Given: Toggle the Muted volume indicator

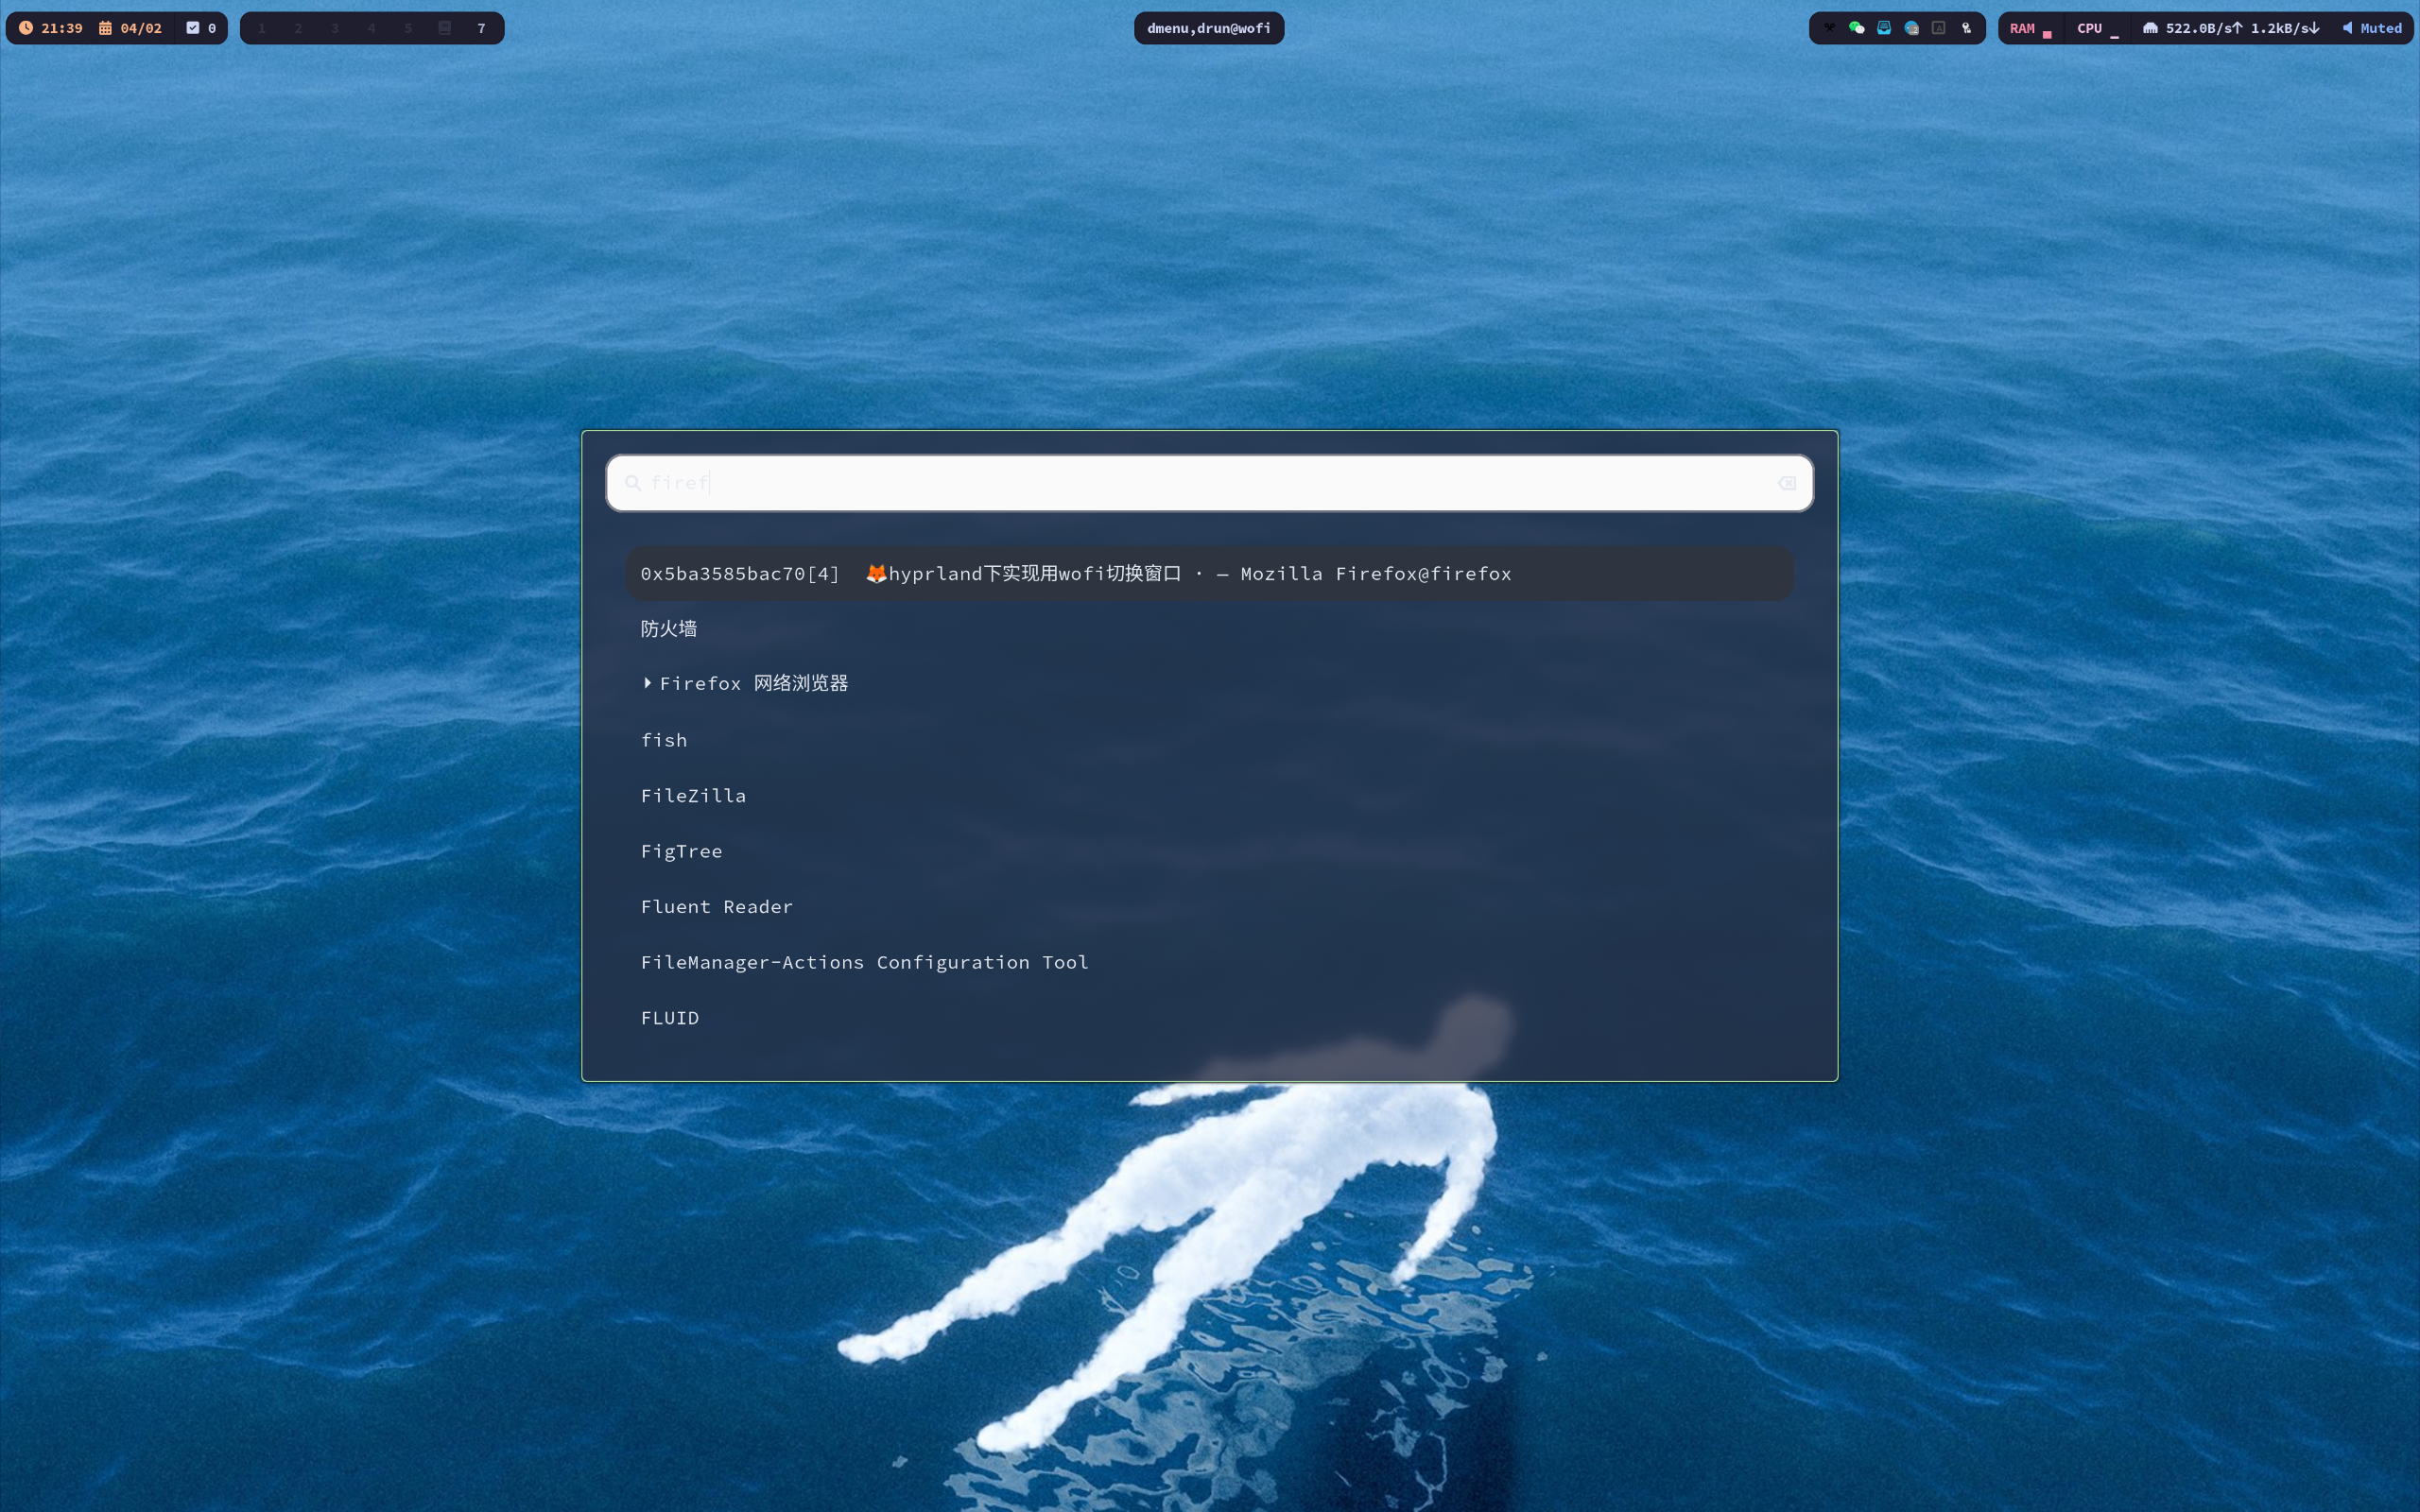Looking at the screenshot, I should pyautogui.click(x=2372, y=28).
